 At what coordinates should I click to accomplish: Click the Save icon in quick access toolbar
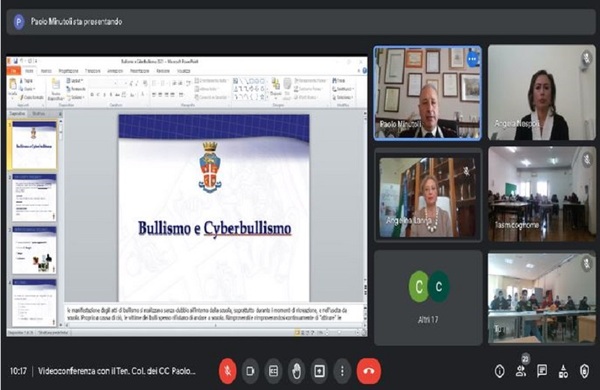[16, 61]
